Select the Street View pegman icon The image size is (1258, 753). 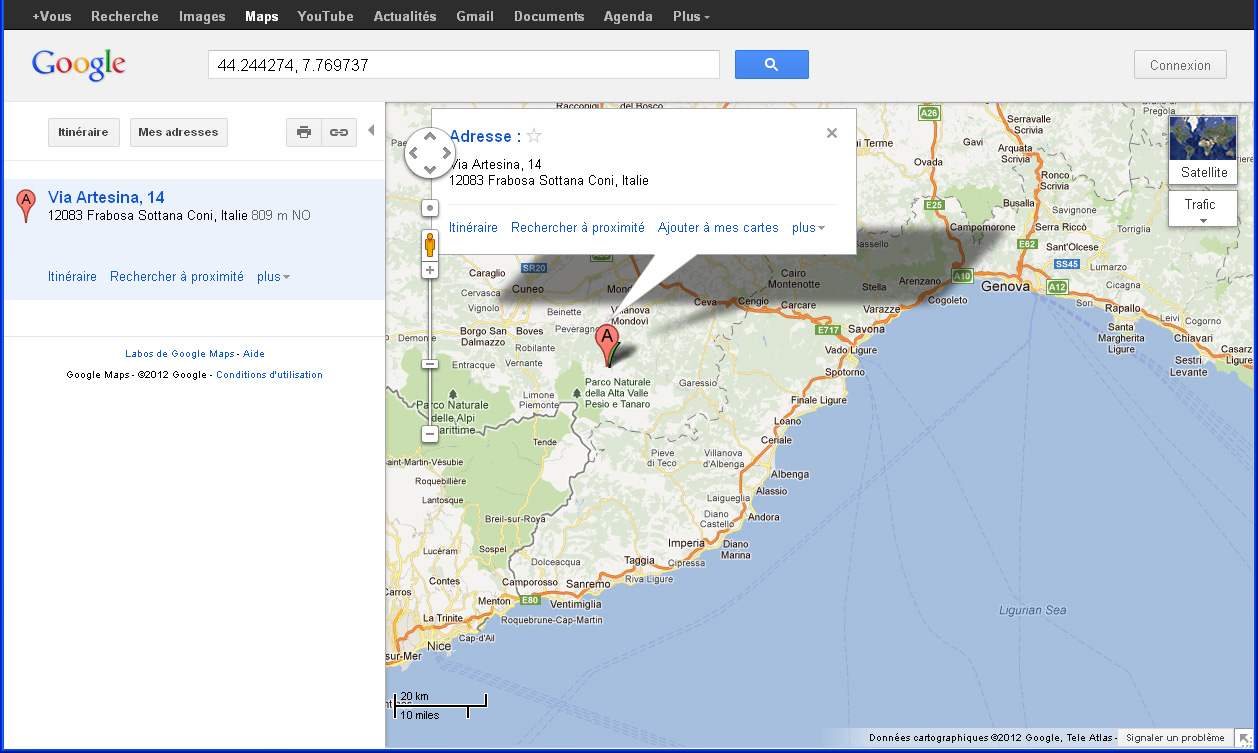[x=430, y=244]
